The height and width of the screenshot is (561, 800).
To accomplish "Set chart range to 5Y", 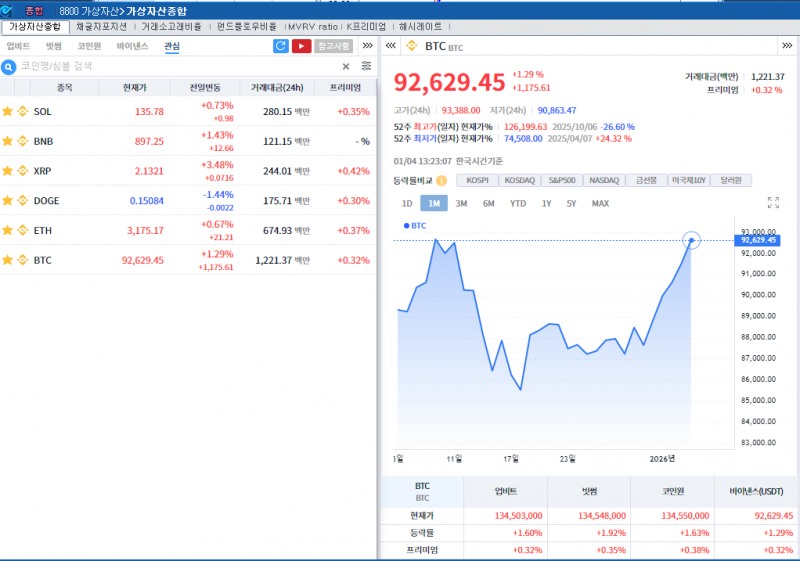I will pyautogui.click(x=571, y=203).
